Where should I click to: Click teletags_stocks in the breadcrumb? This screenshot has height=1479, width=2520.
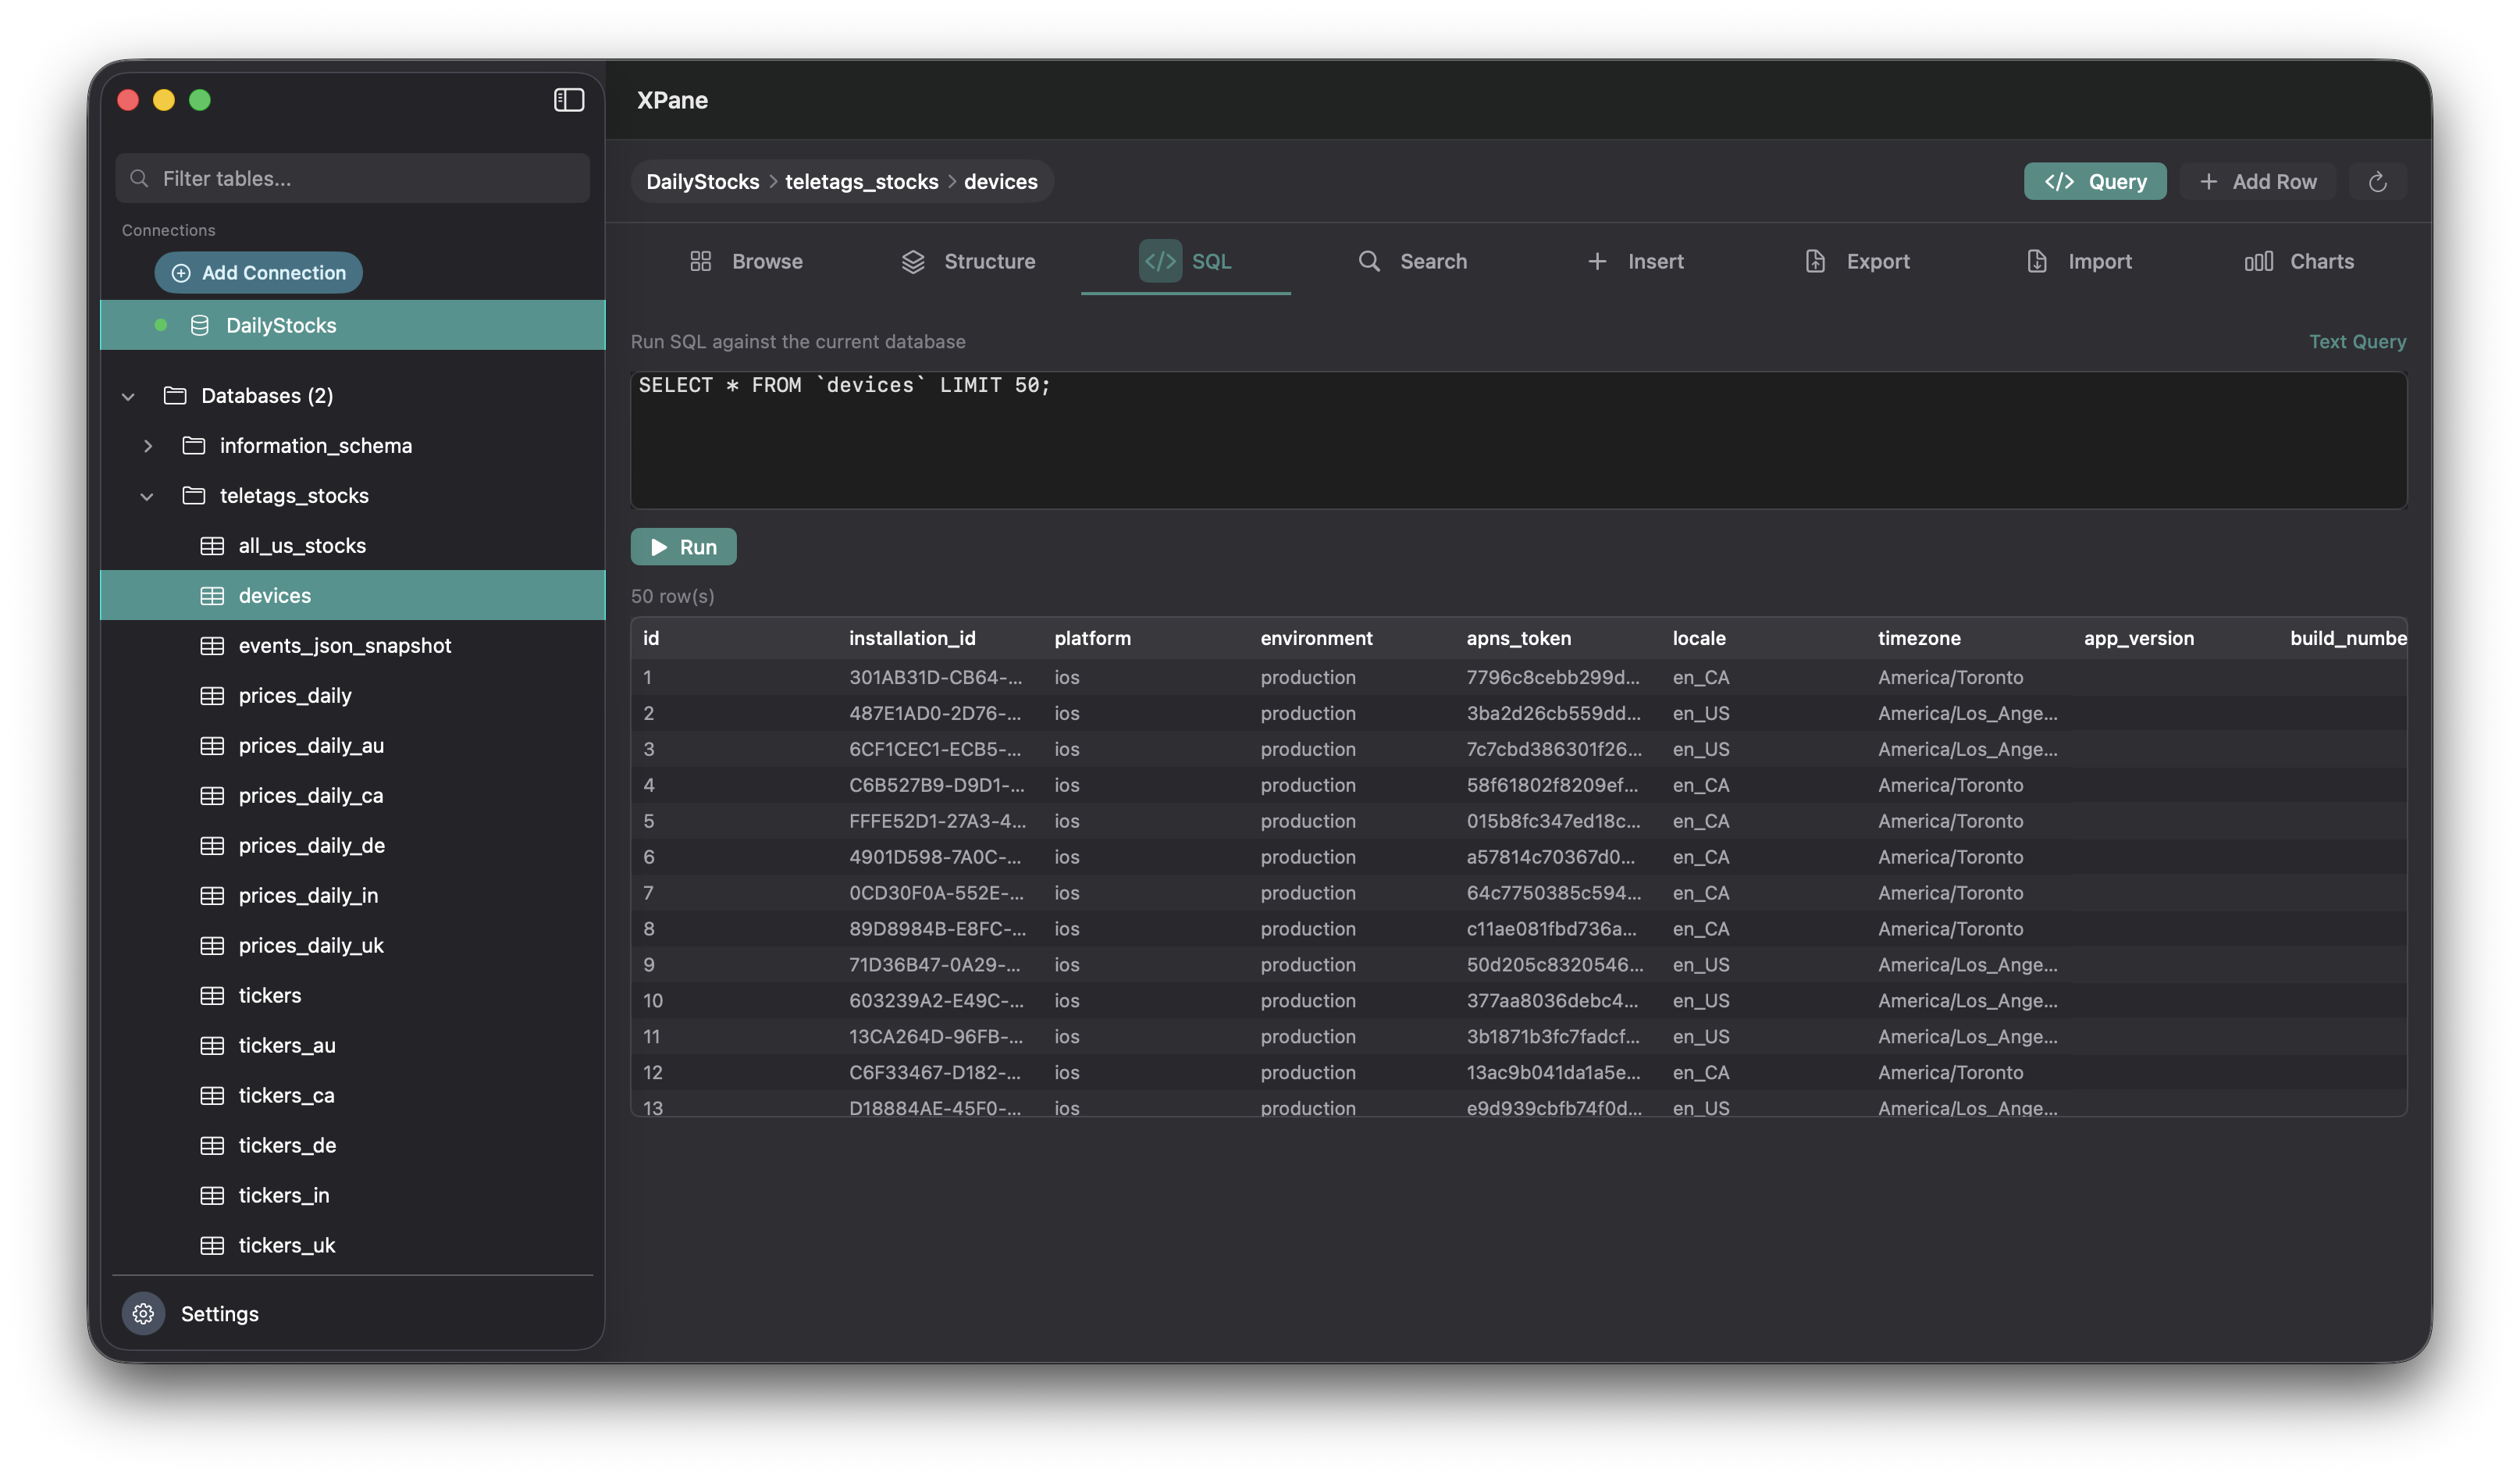click(x=861, y=182)
